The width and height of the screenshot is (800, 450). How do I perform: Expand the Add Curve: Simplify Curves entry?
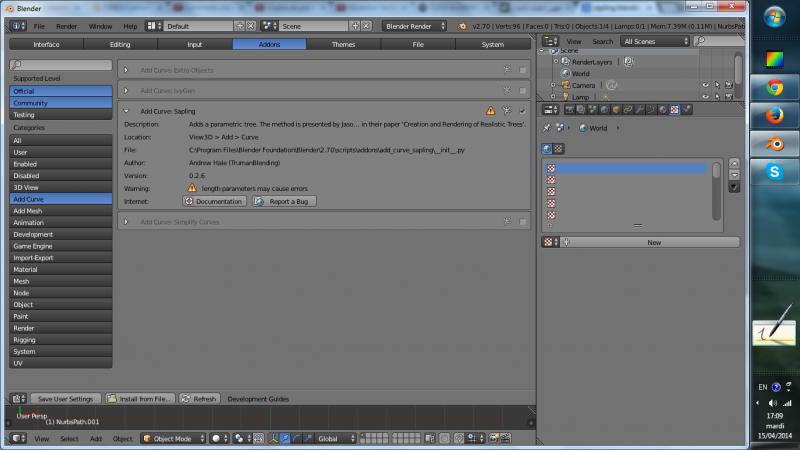coord(126,222)
